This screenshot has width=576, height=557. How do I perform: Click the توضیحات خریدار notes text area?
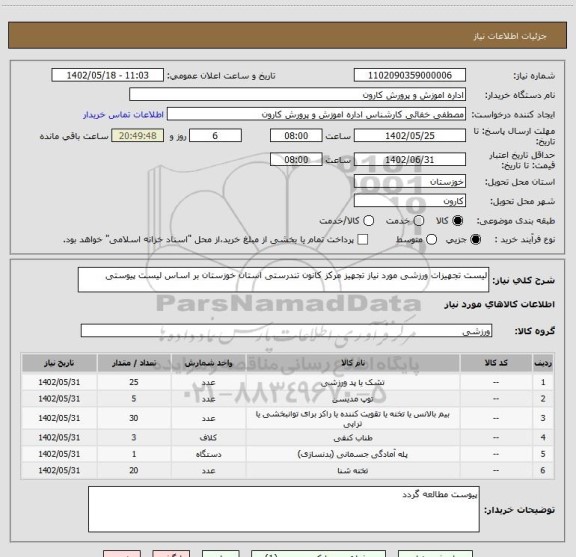coord(284,509)
